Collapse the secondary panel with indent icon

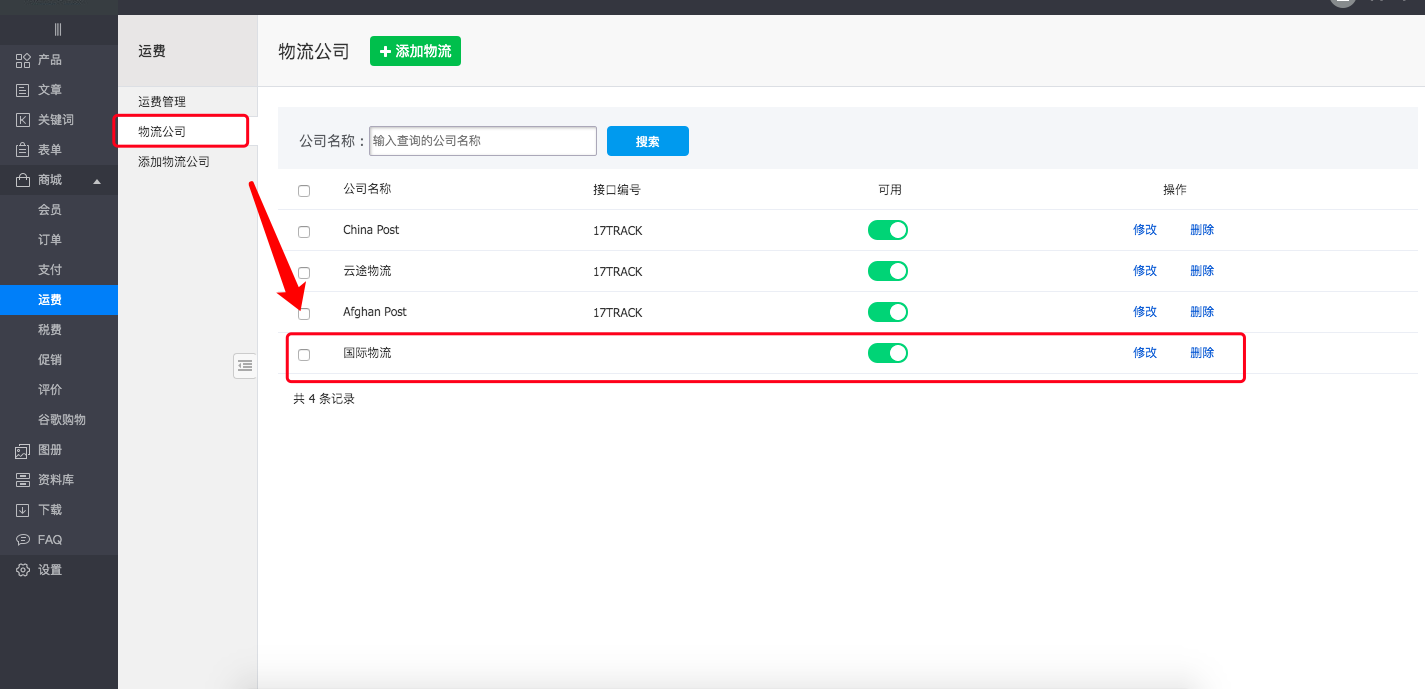point(245,366)
